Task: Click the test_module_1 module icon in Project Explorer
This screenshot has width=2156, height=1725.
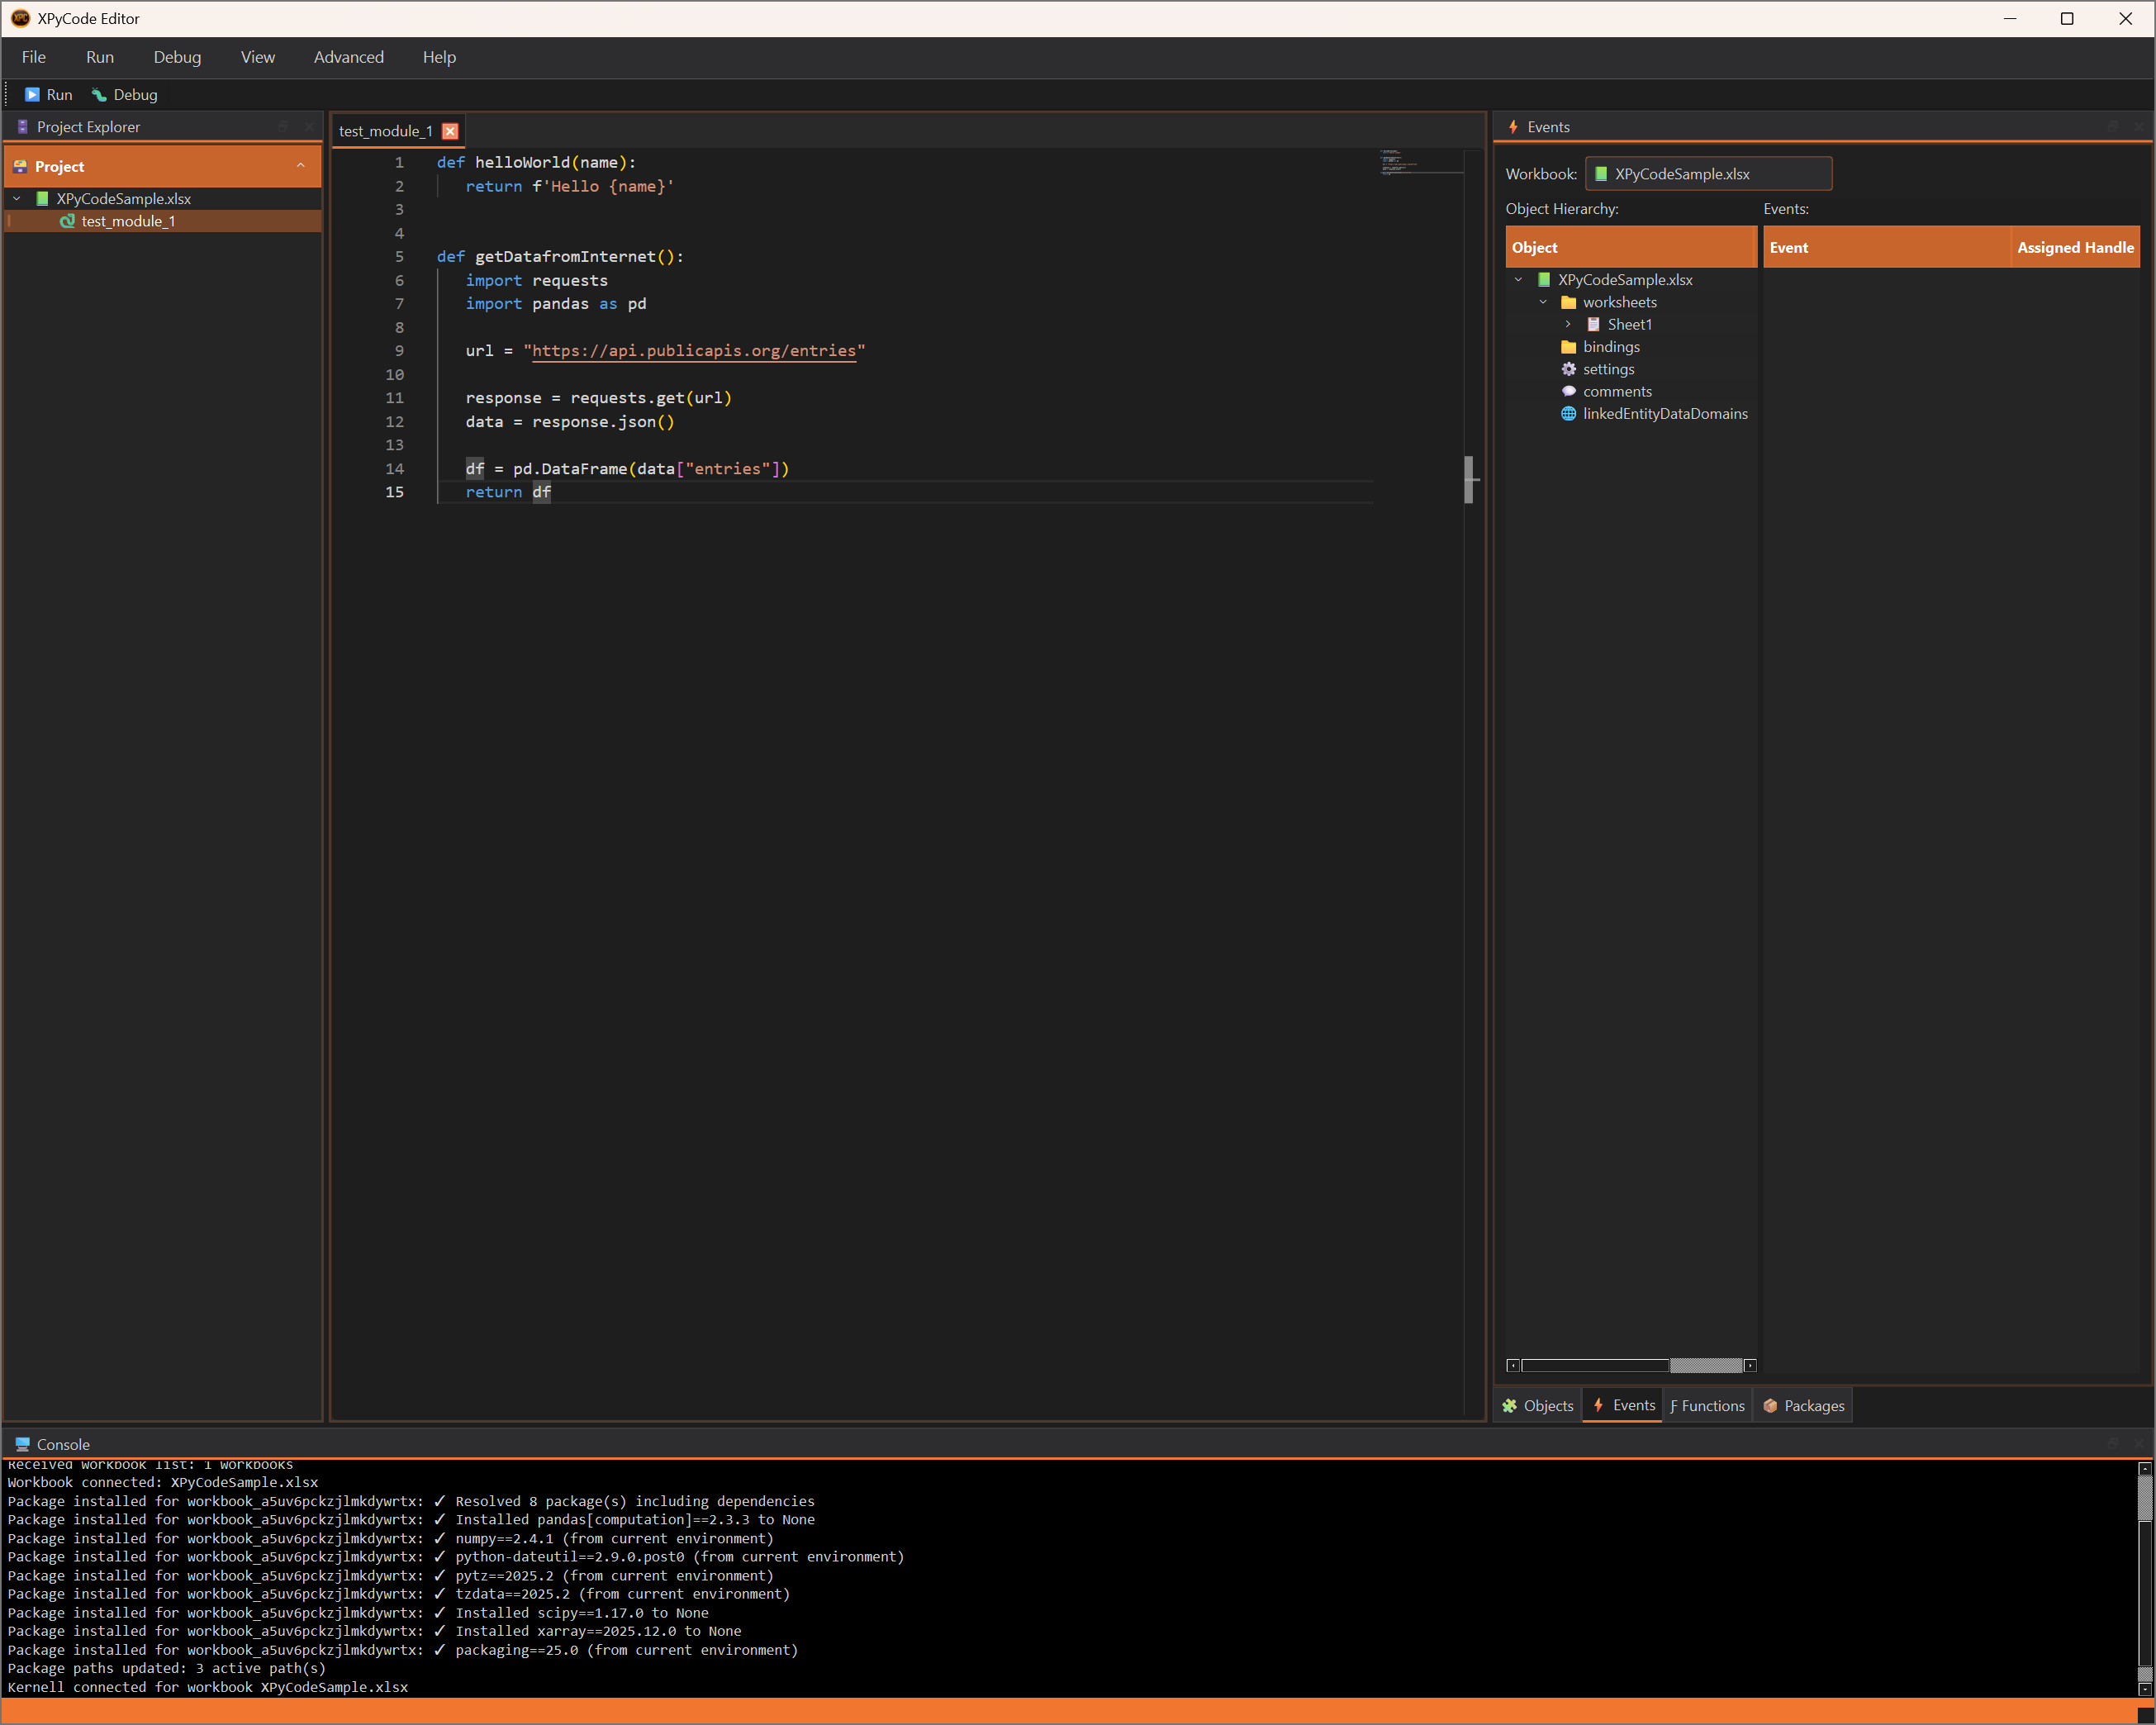Action: pos(66,221)
